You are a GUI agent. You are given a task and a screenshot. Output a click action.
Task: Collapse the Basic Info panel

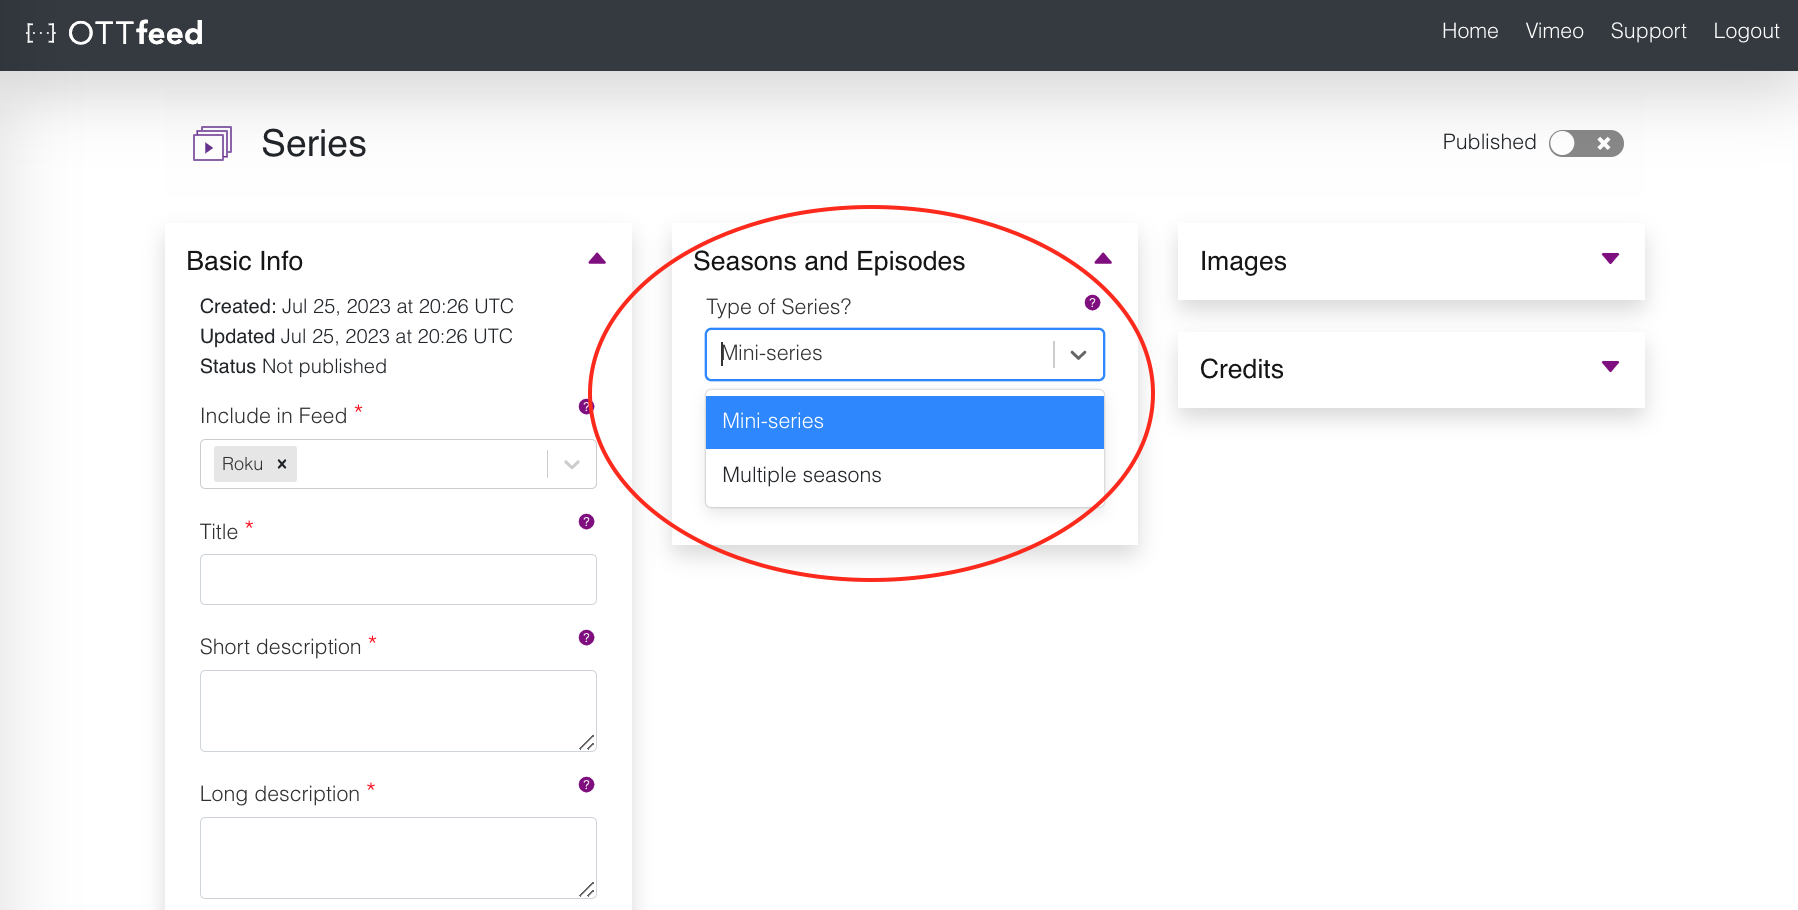pyautogui.click(x=596, y=258)
